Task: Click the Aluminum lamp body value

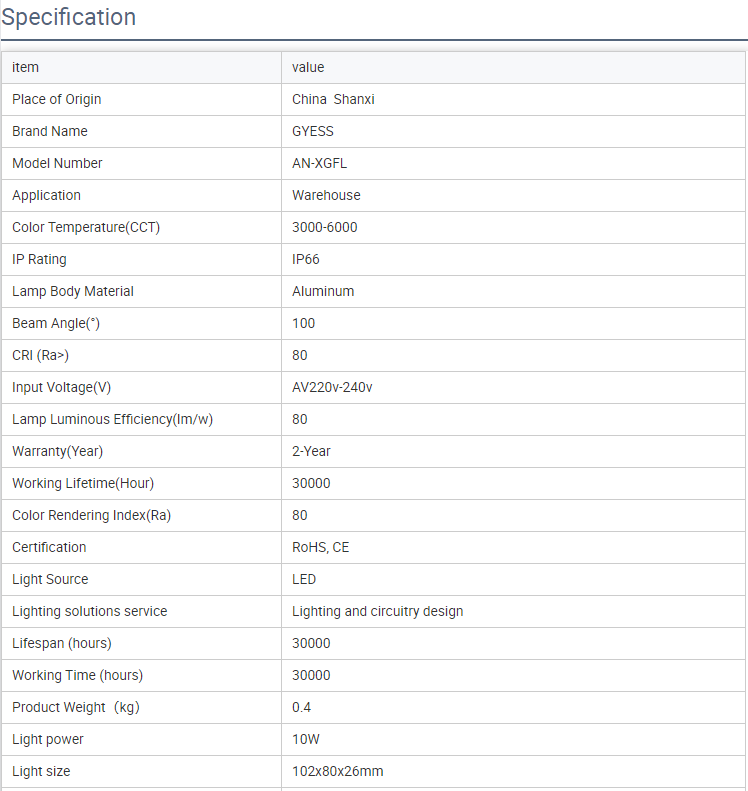Action: coord(323,291)
